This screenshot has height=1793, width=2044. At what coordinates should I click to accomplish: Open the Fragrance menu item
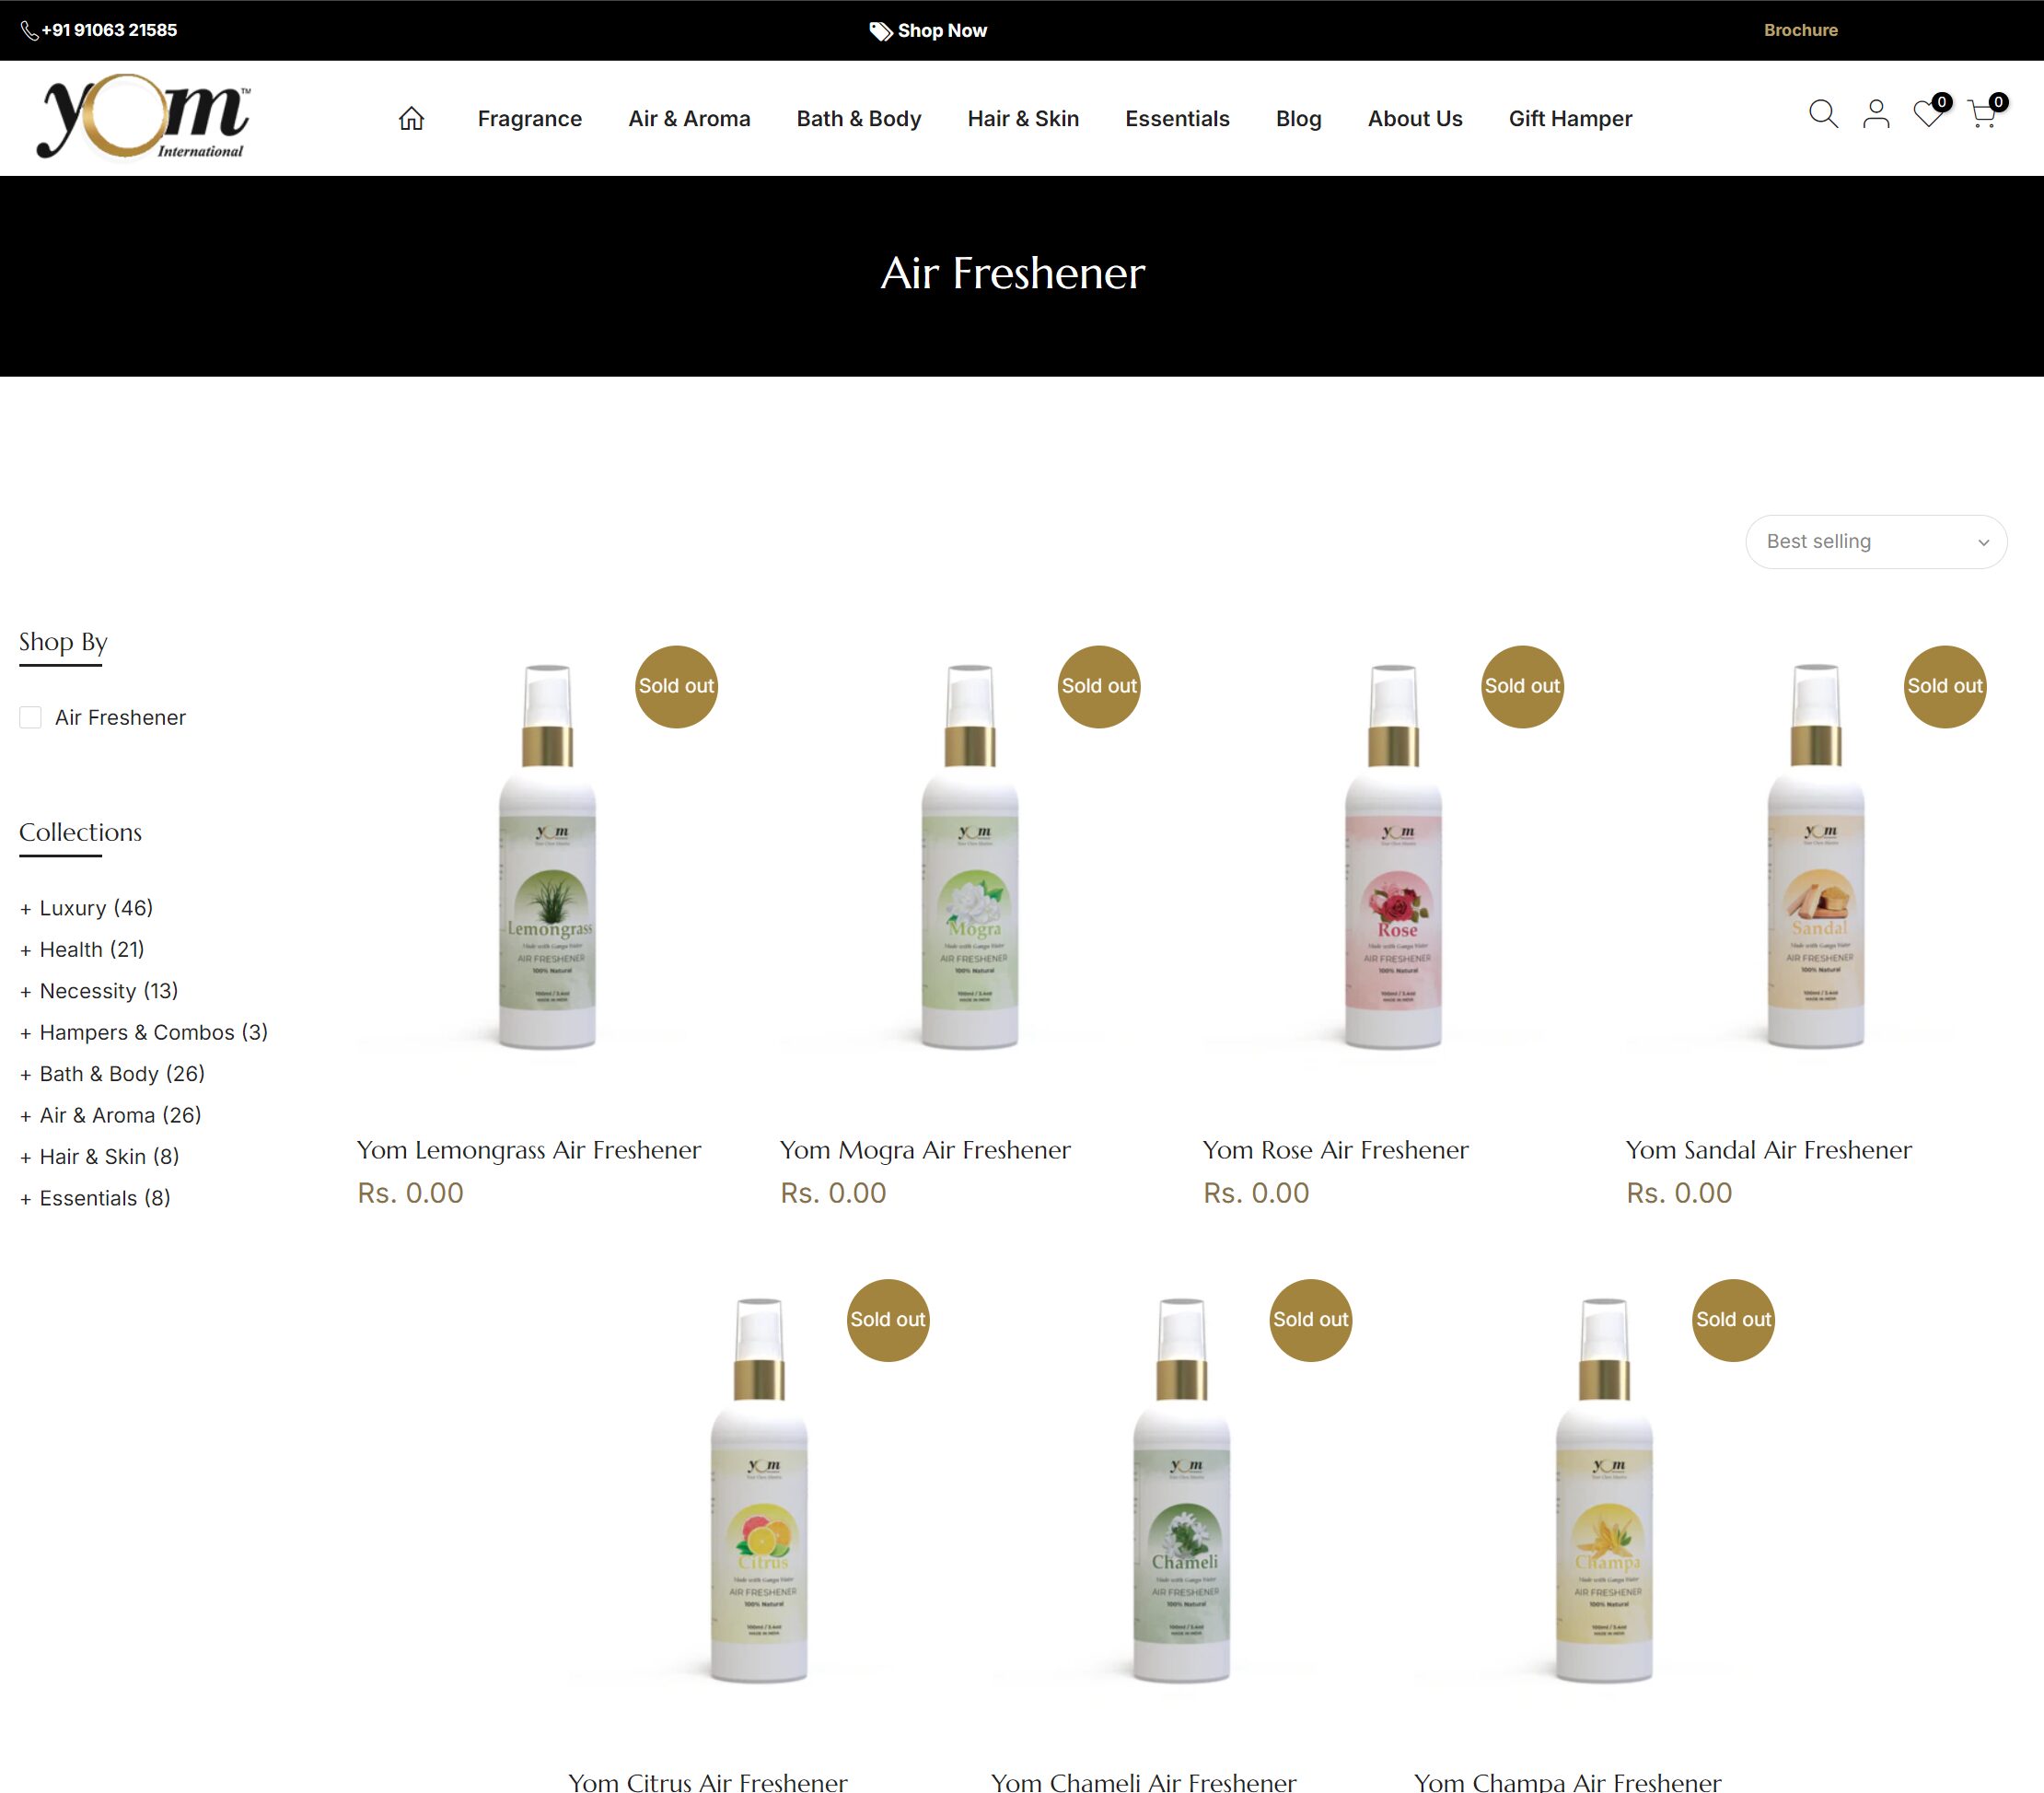(529, 119)
